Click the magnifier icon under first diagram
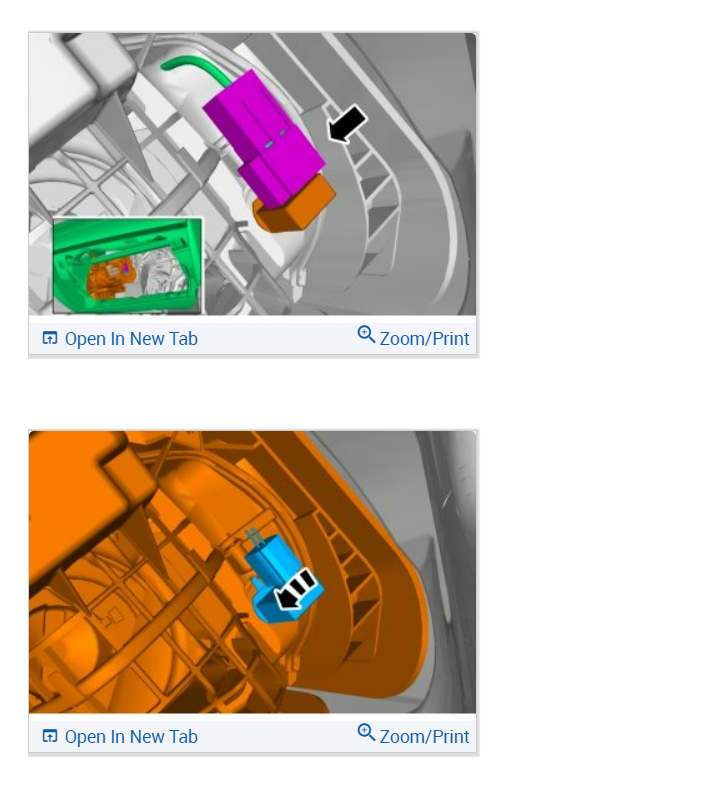723x788 pixels. pos(366,335)
